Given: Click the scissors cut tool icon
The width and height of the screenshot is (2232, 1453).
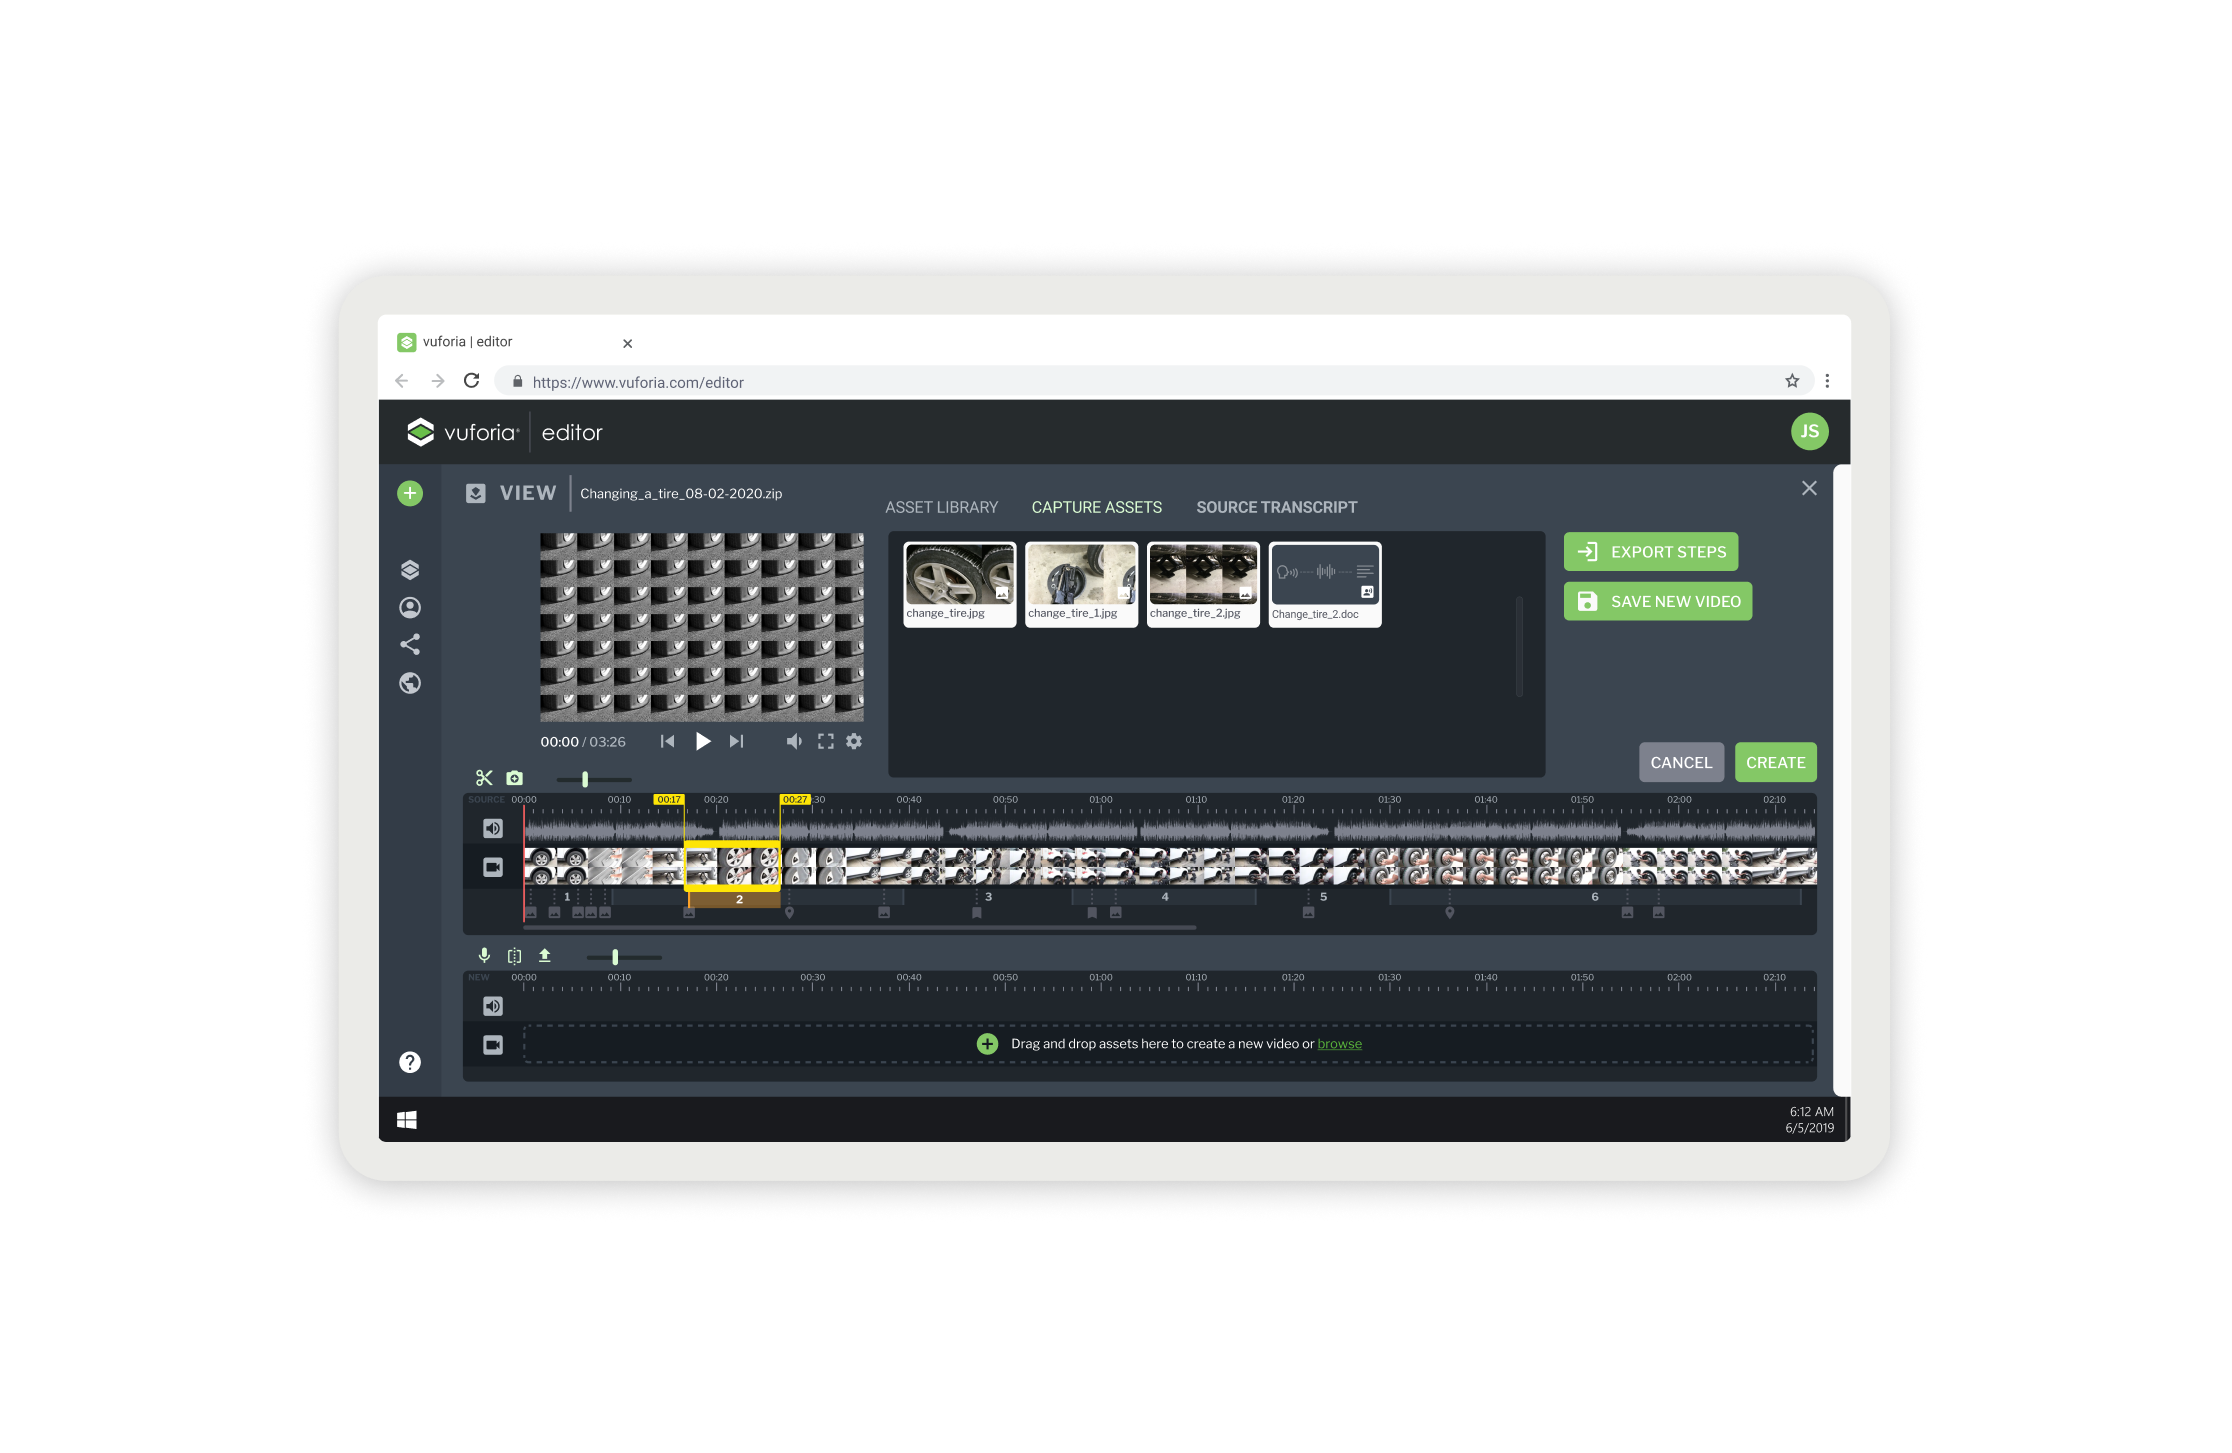Looking at the screenshot, I should click(484, 778).
